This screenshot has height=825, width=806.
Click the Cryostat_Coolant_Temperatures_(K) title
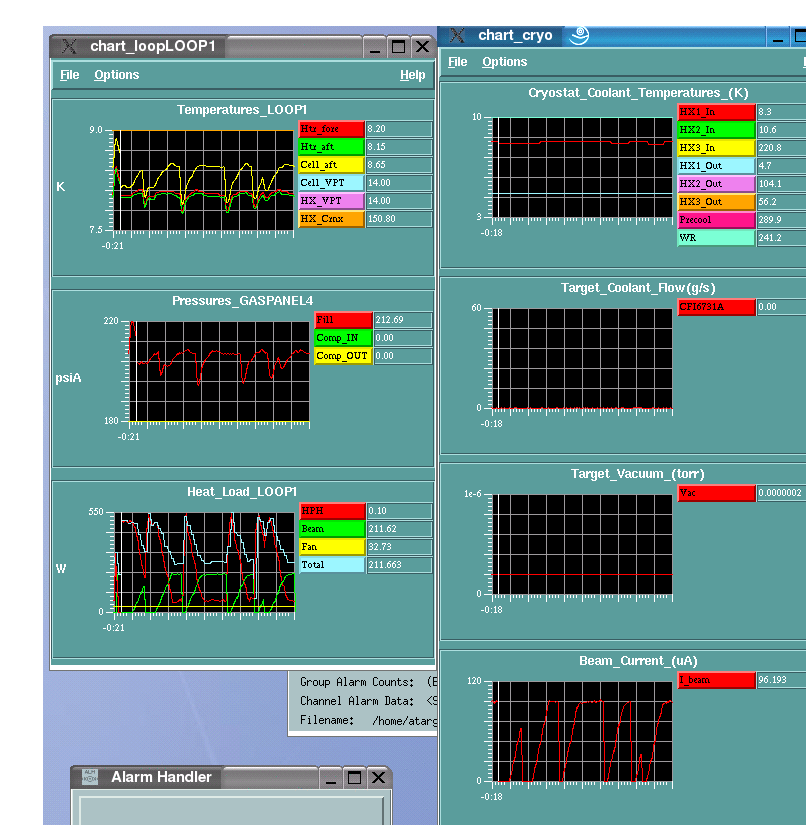638,93
